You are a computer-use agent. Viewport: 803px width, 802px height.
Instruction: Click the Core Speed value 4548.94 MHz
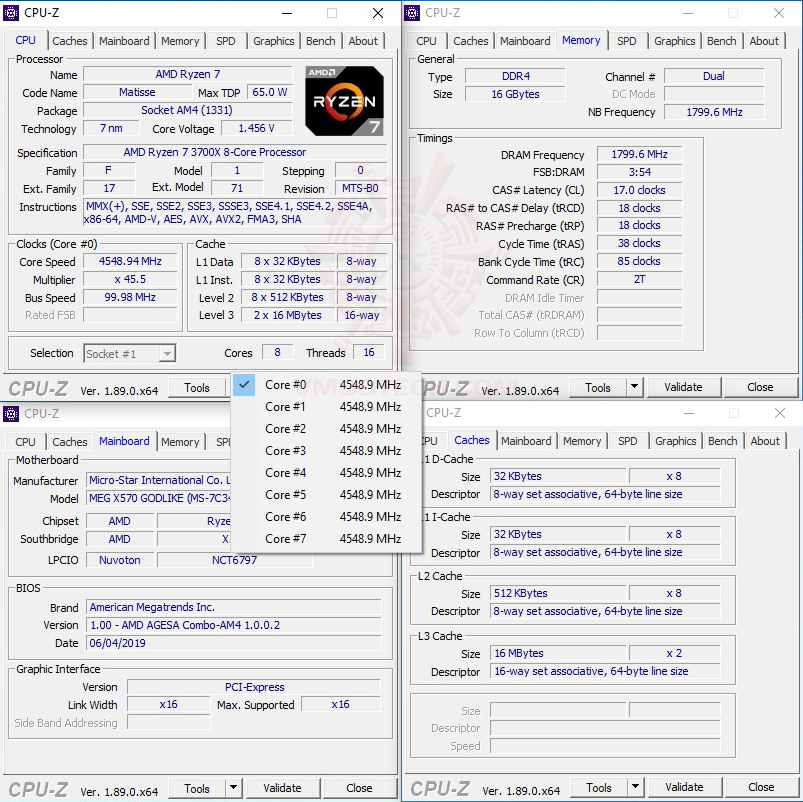click(x=130, y=261)
